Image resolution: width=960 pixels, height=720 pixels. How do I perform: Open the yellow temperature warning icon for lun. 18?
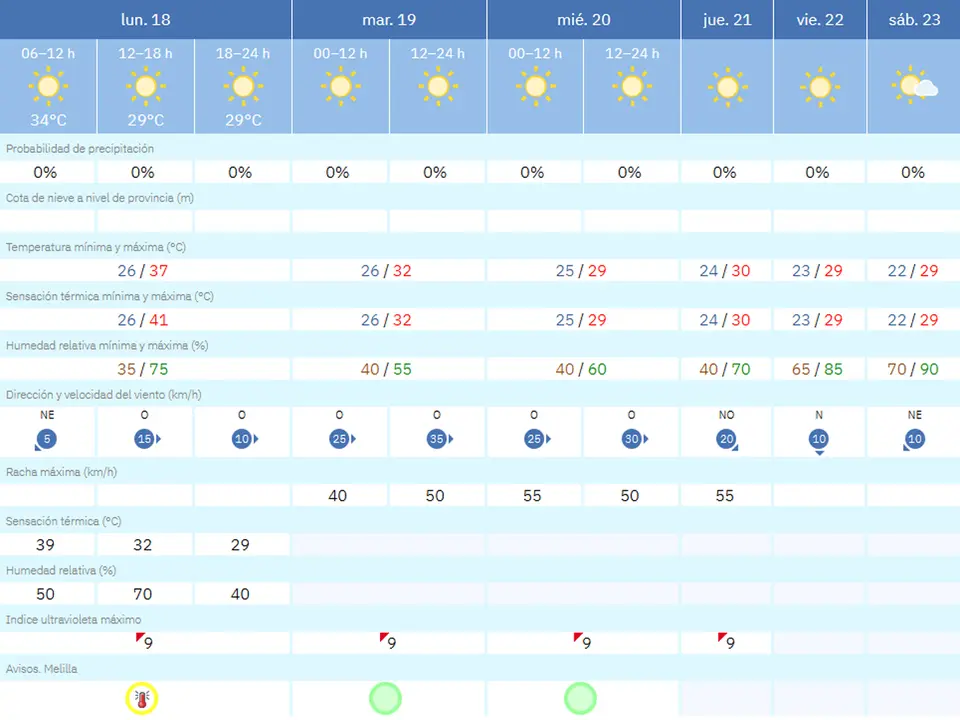click(141, 699)
